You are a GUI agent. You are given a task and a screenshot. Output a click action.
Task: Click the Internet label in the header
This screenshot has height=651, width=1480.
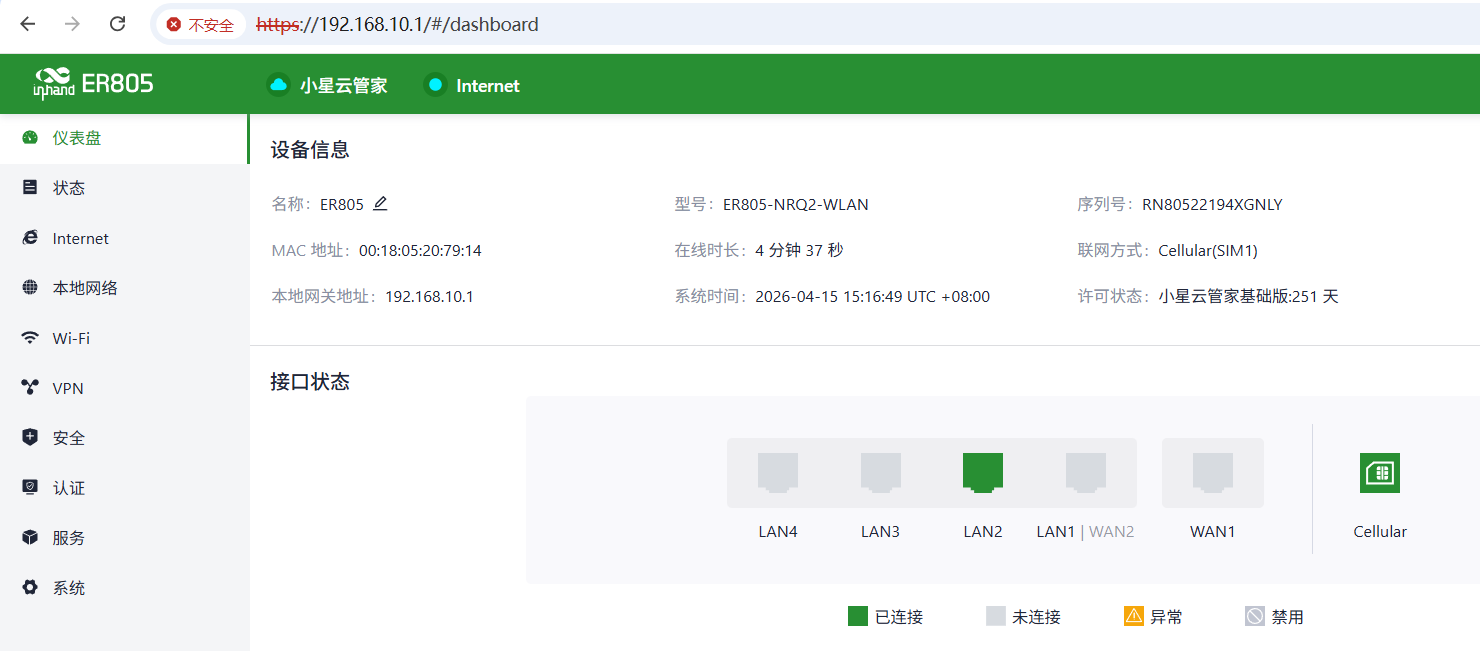click(488, 86)
